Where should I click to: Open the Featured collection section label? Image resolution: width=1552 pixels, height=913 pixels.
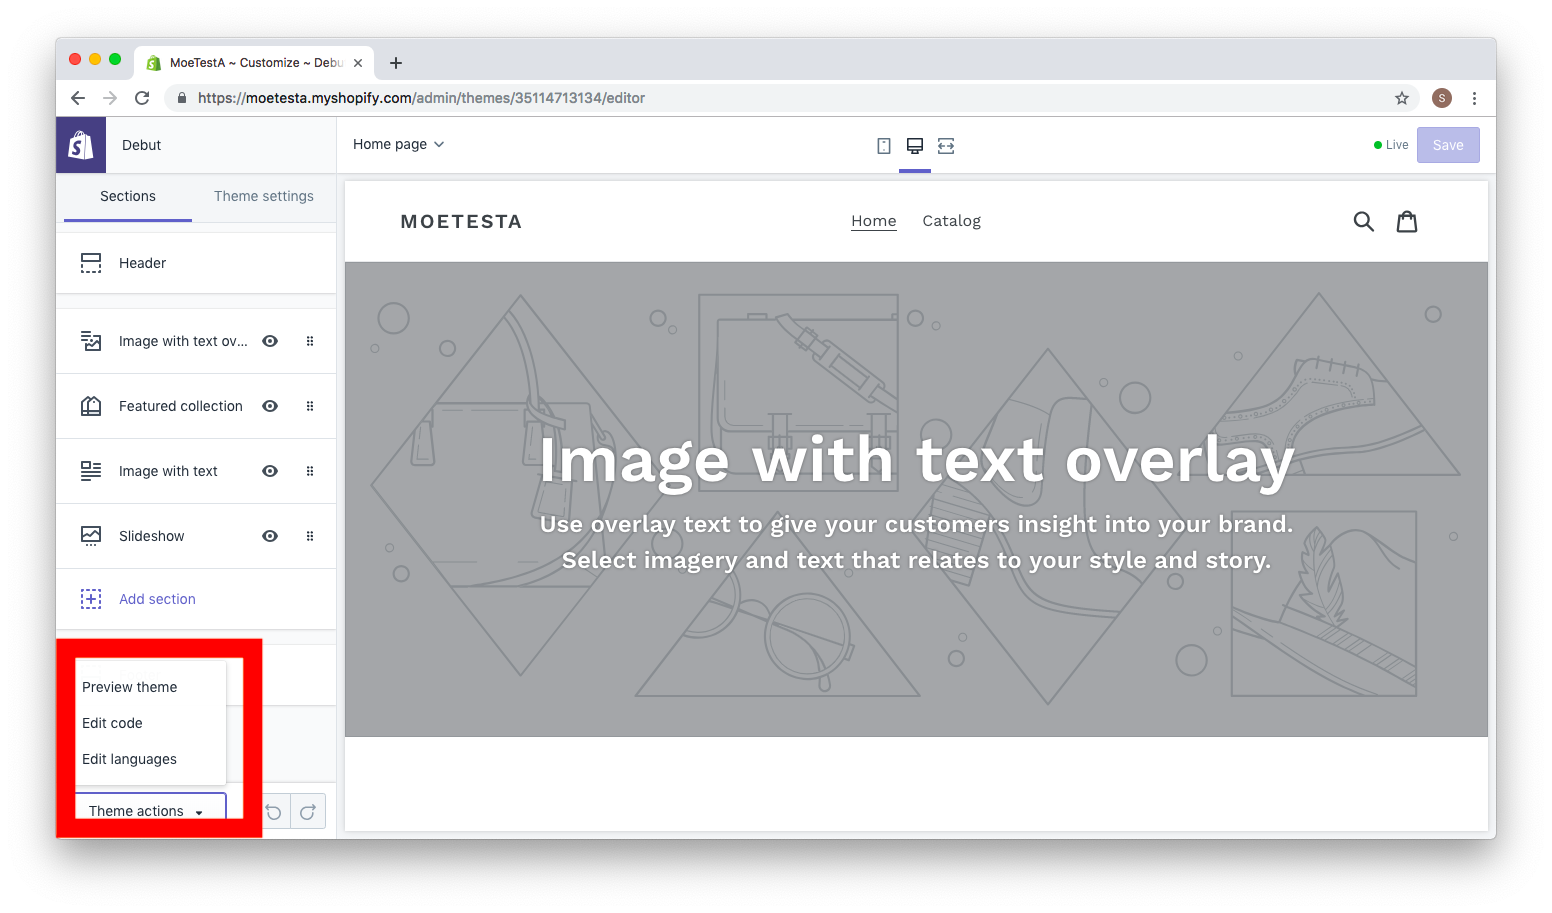click(181, 406)
